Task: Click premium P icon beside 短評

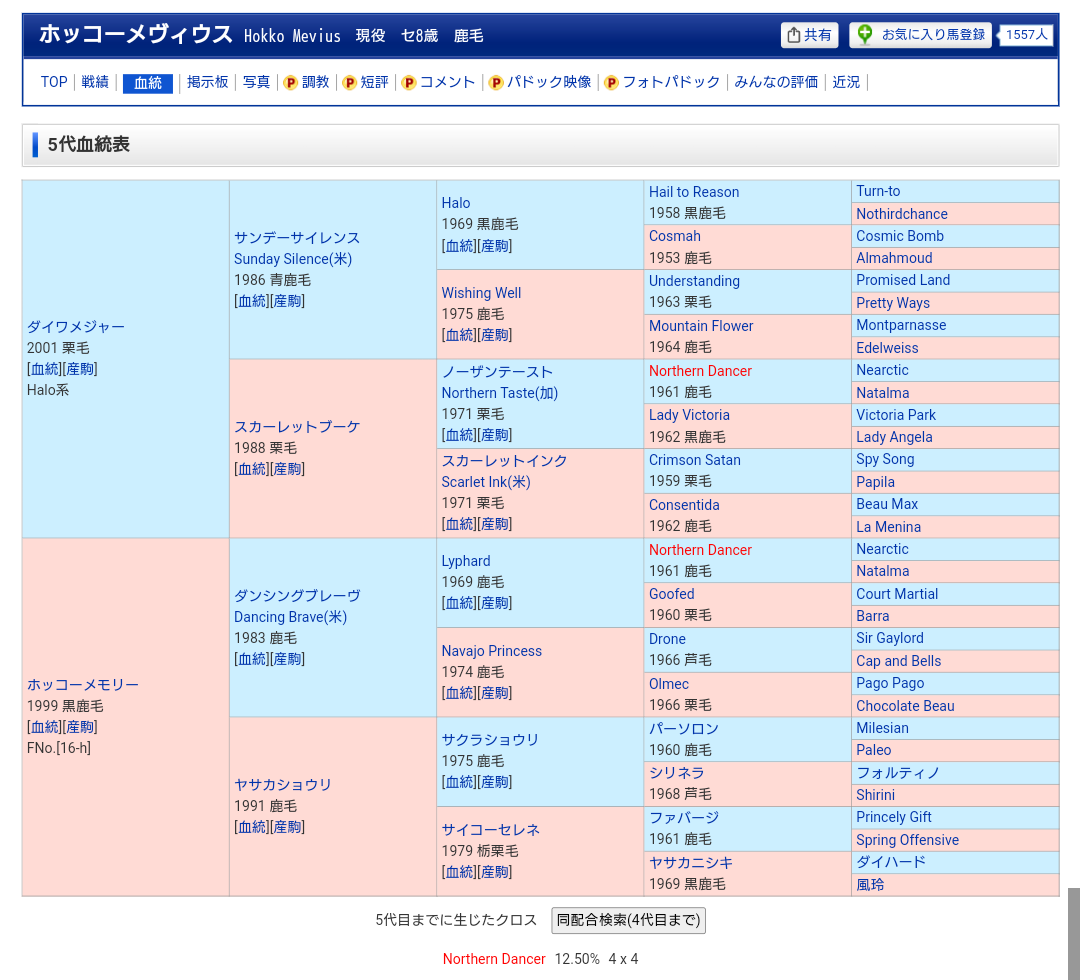Action: pyautogui.click(x=350, y=83)
